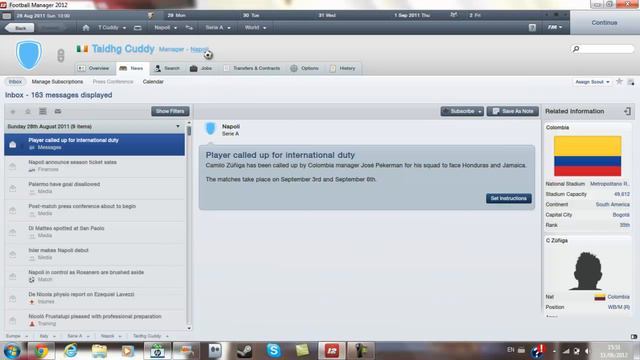Click the Napoli club shield badge
Screen dimensions: 640x360
pyautogui.click(x=29, y=55)
